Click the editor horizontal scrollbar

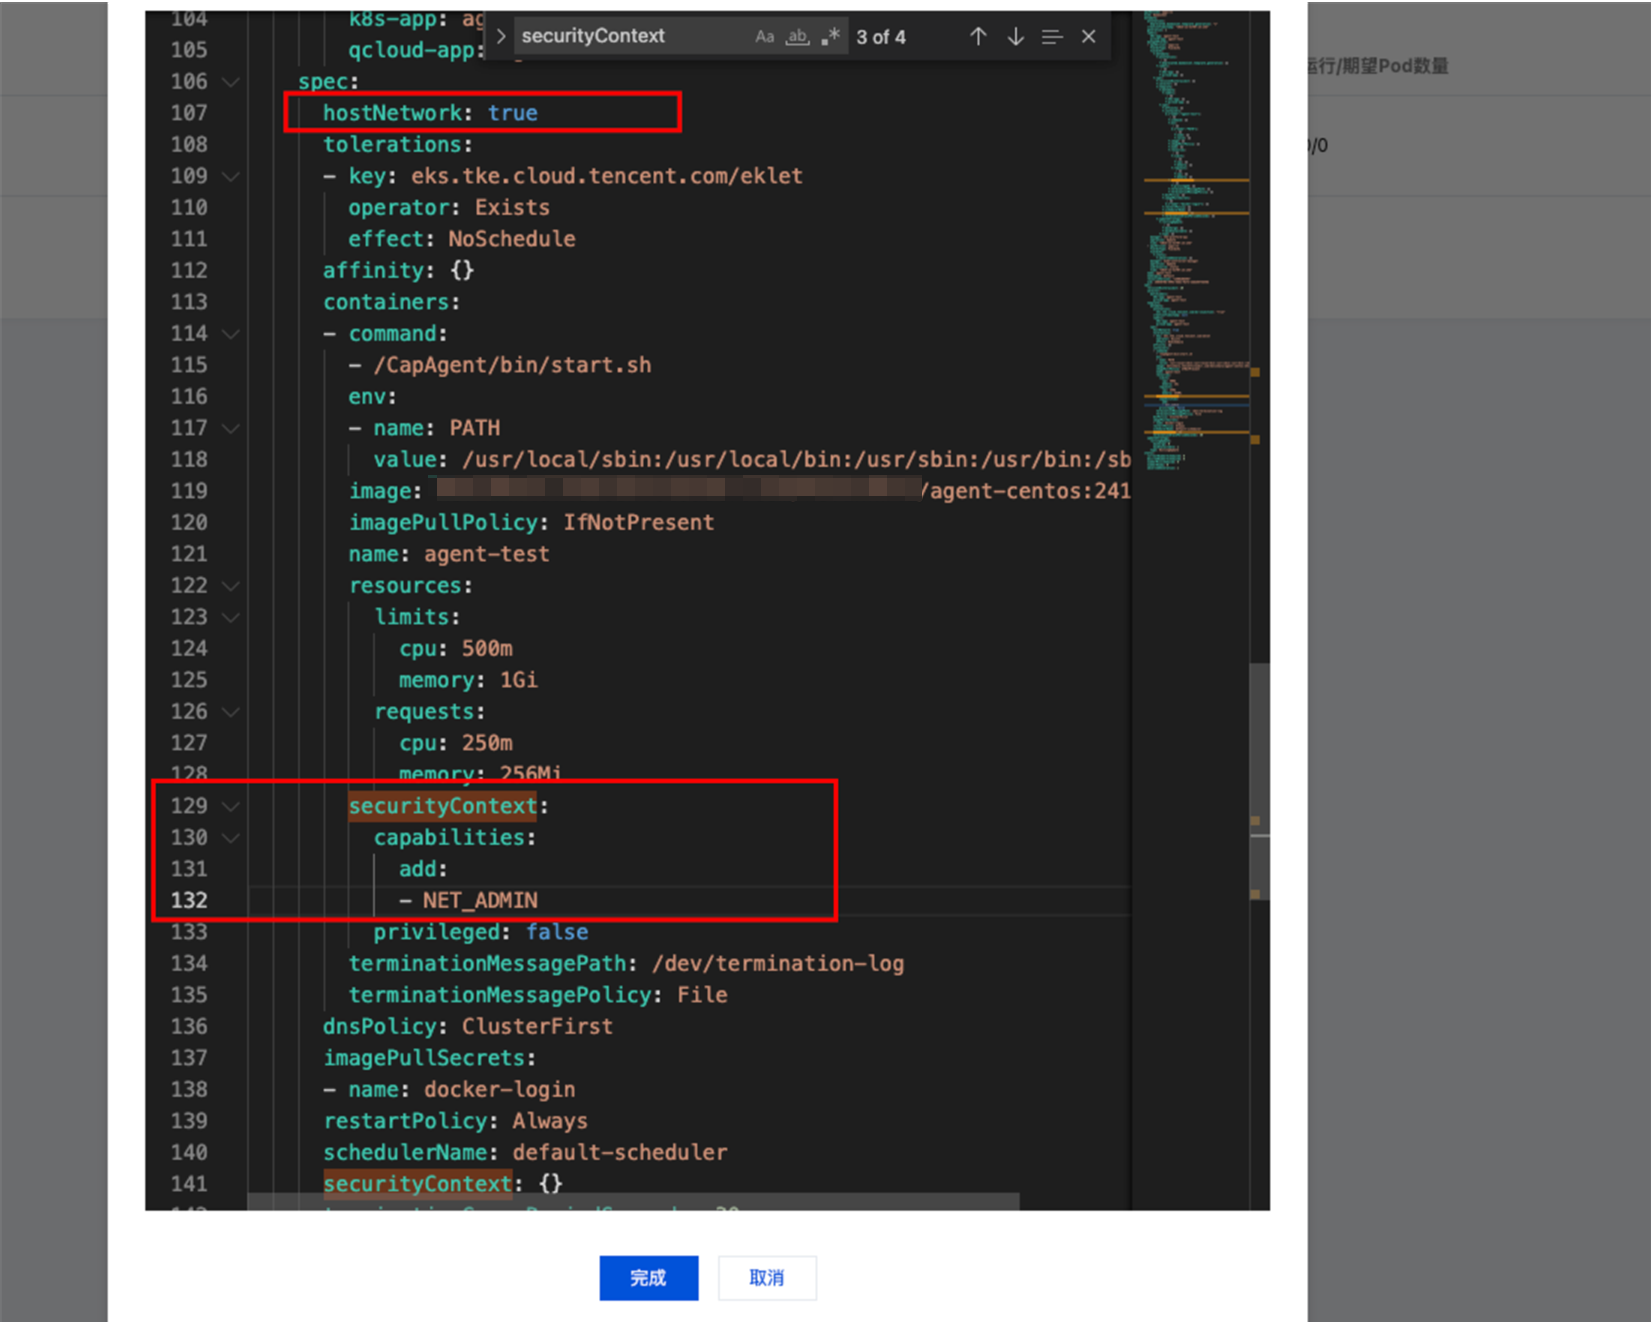tap(633, 1200)
